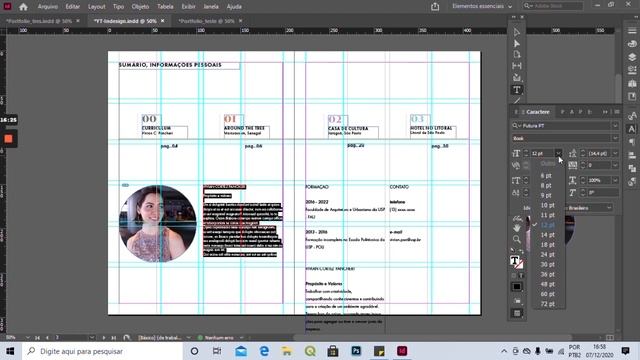Viewport: 640px width, 360px height.
Task: Expand the leading value dropdown
Action: 615,153
